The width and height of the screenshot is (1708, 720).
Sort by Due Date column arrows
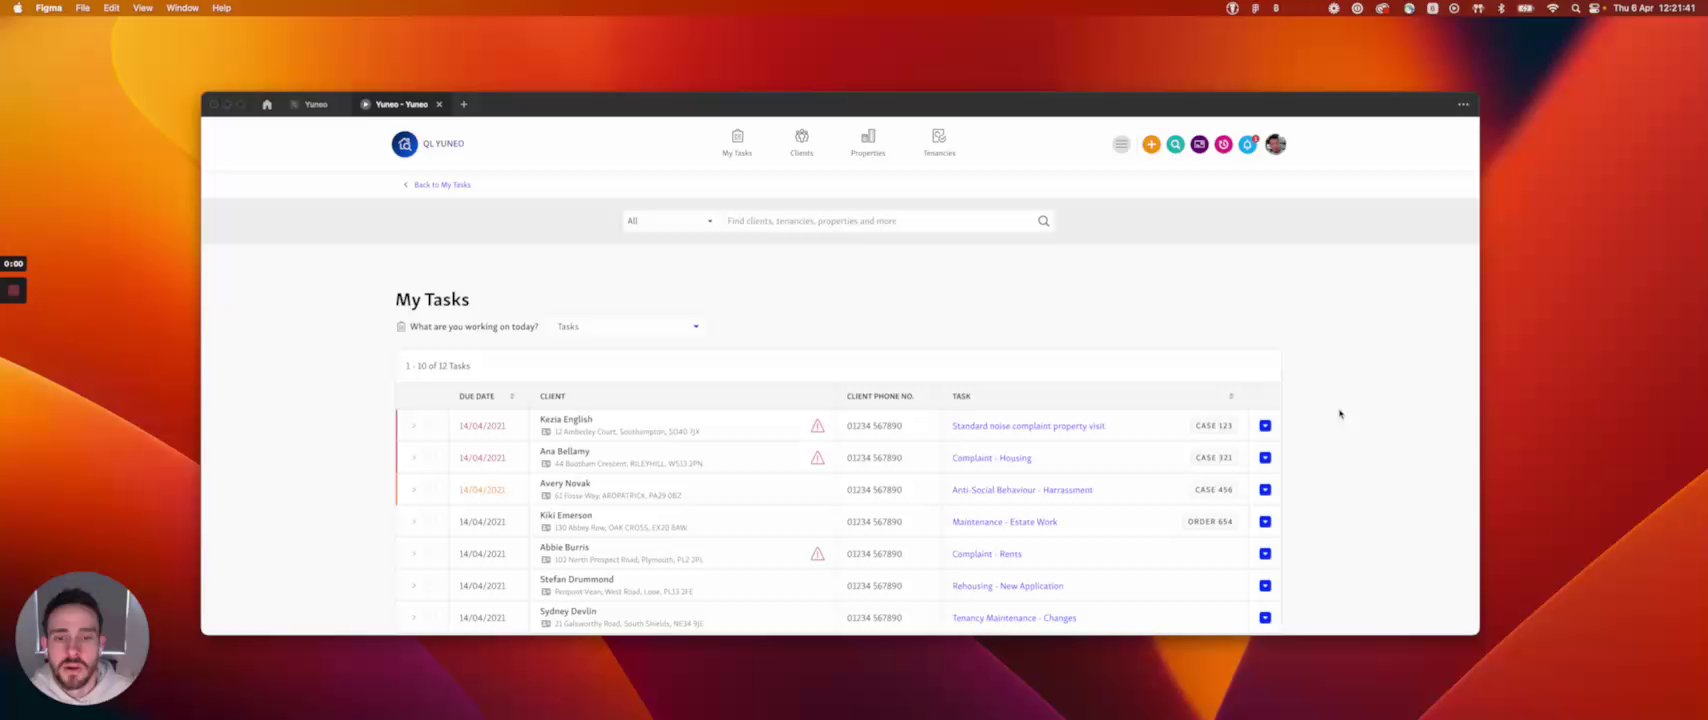pyautogui.click(x=512, y=397)
